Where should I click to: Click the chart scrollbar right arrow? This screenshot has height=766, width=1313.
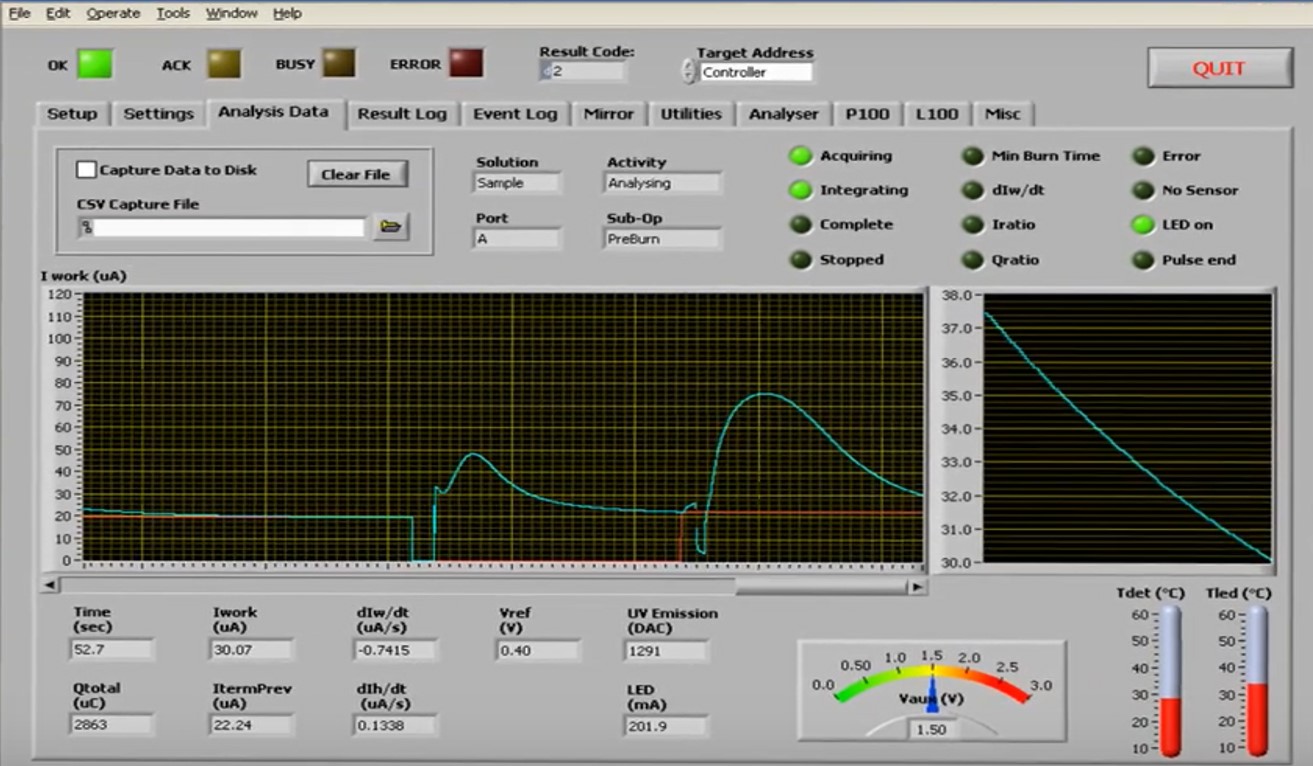(916, 587)
